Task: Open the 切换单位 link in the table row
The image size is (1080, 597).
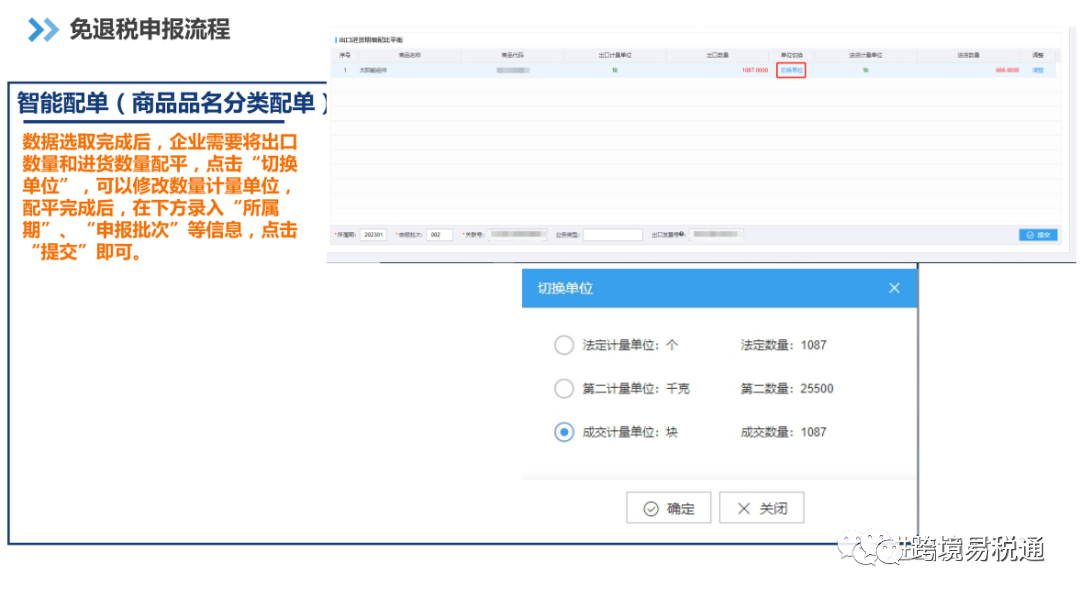Action: click(791, 71)
